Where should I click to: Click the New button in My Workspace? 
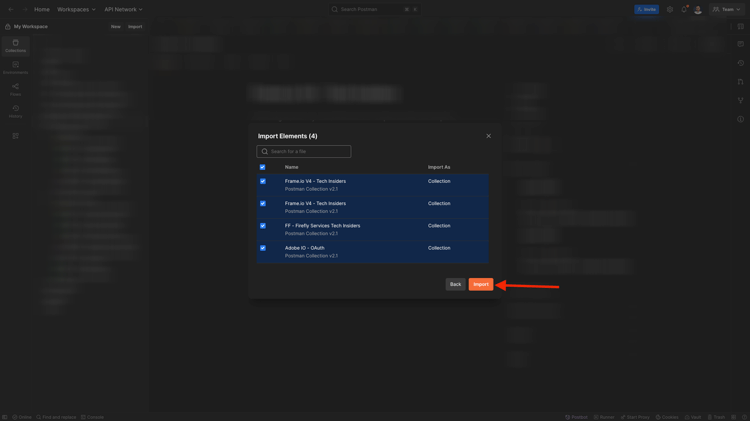tap(116, 27)
